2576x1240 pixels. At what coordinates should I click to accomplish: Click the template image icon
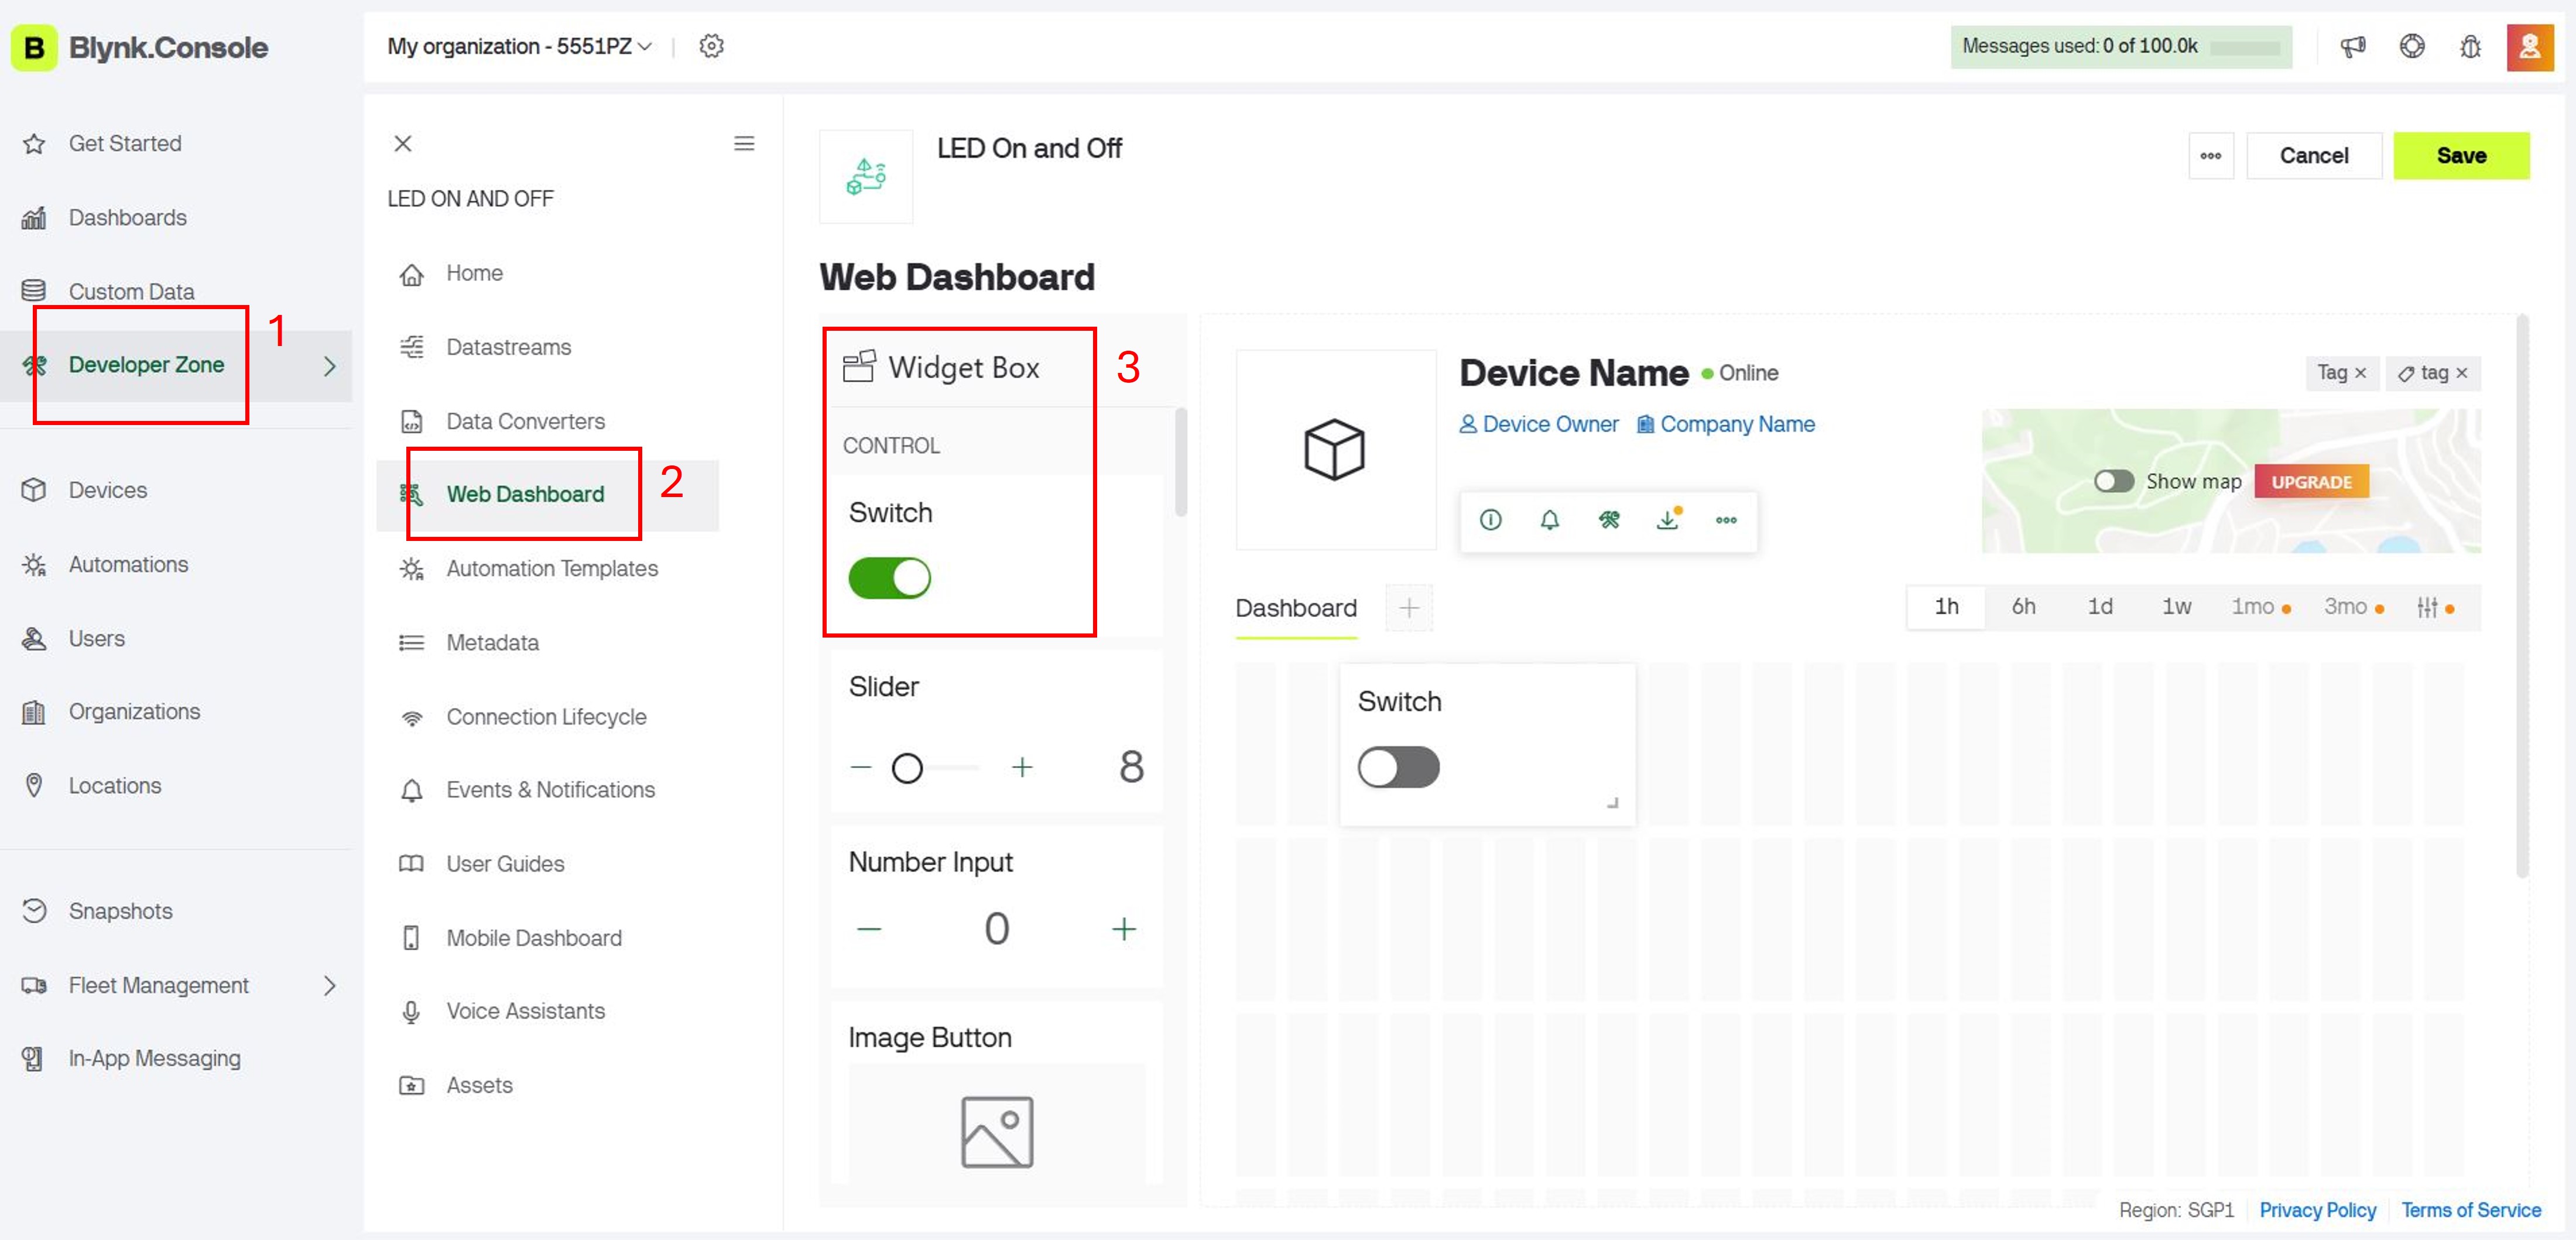pos(866,177)
